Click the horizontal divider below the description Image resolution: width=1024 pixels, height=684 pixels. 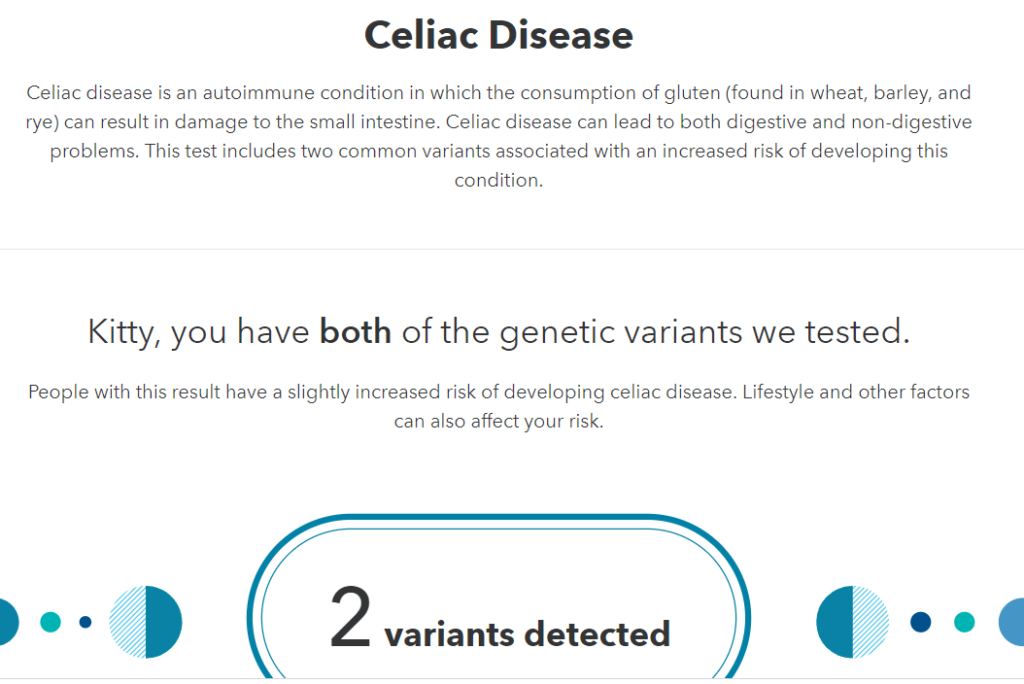click(x=512, y=249)
